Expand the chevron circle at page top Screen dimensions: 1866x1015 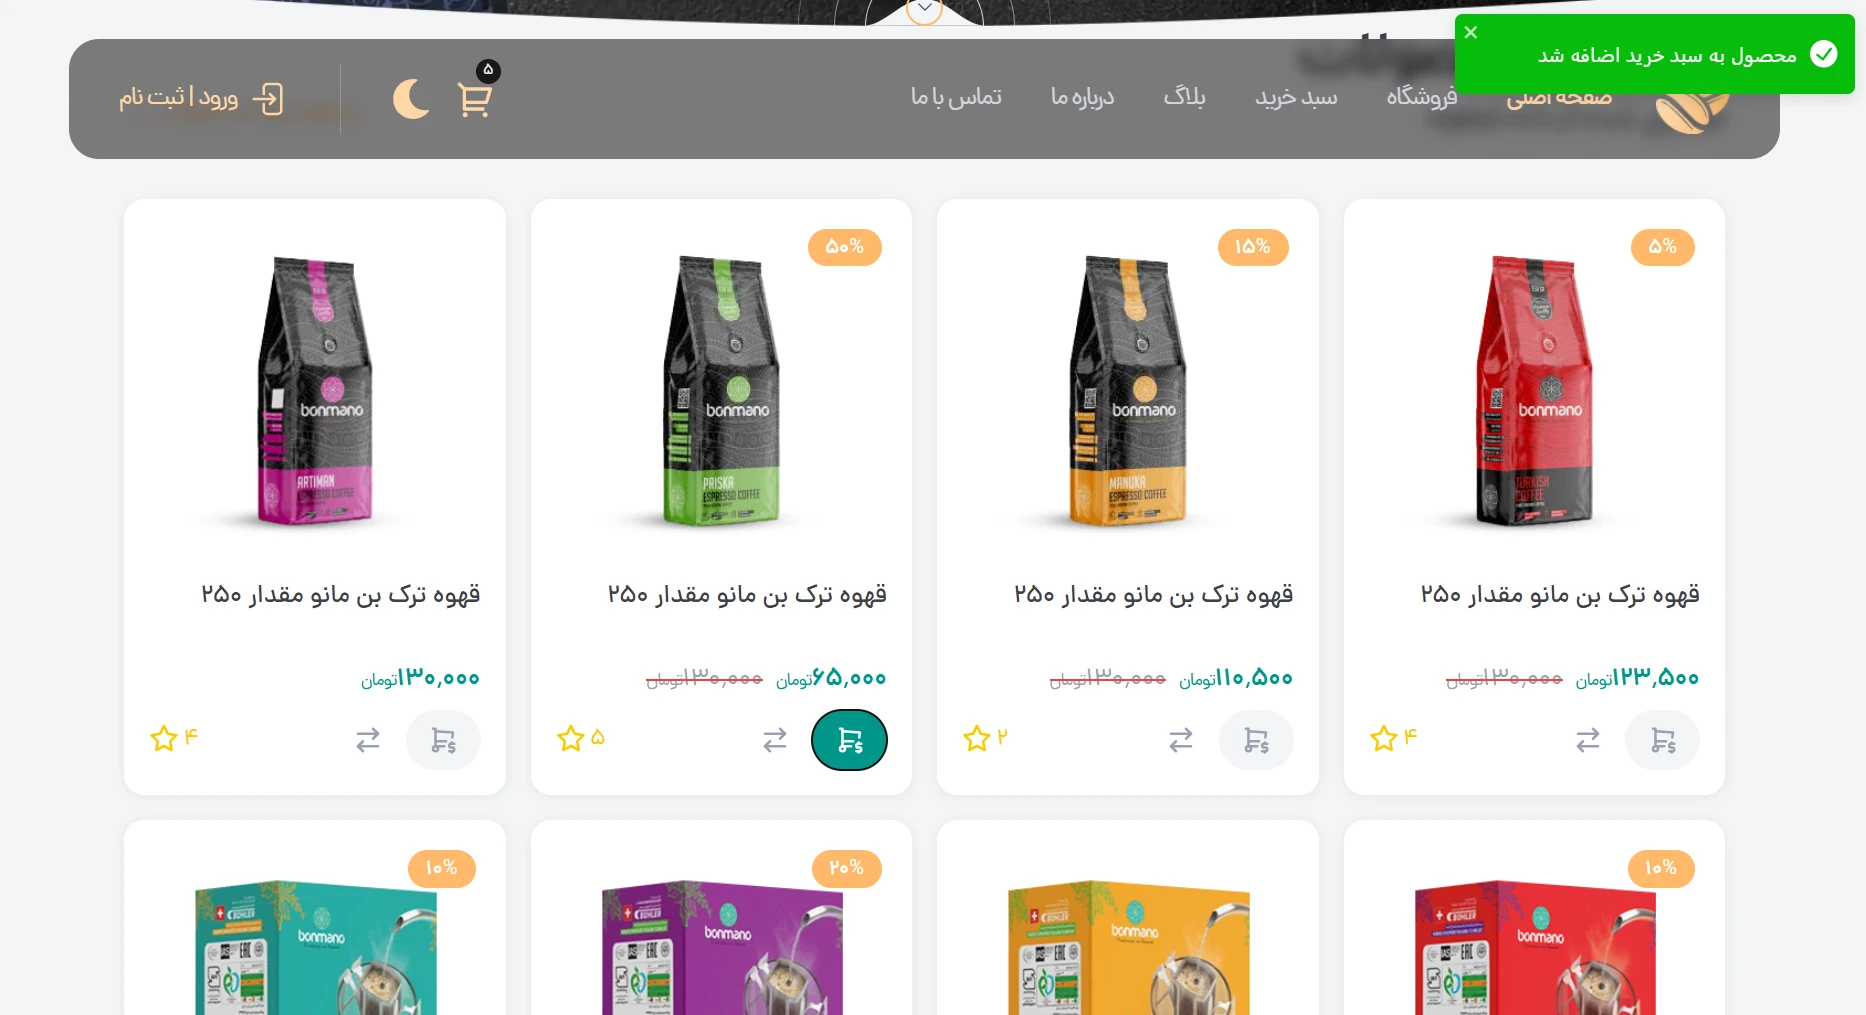[924, 8]
